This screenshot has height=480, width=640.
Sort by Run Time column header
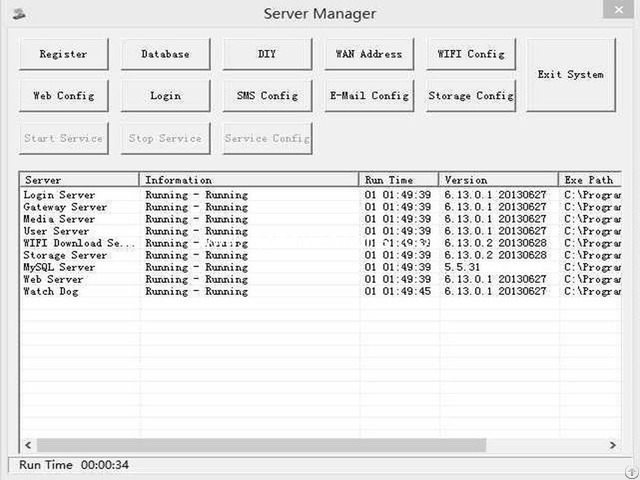pyautogui.click(x=398, y=180)
